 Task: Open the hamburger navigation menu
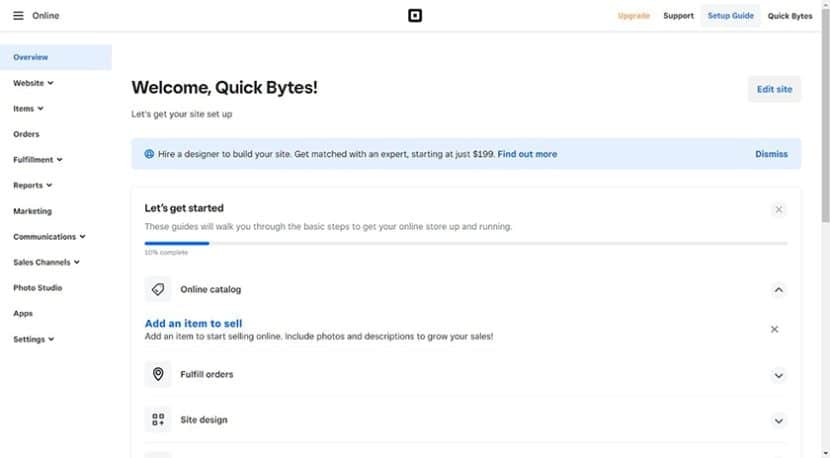18,16
